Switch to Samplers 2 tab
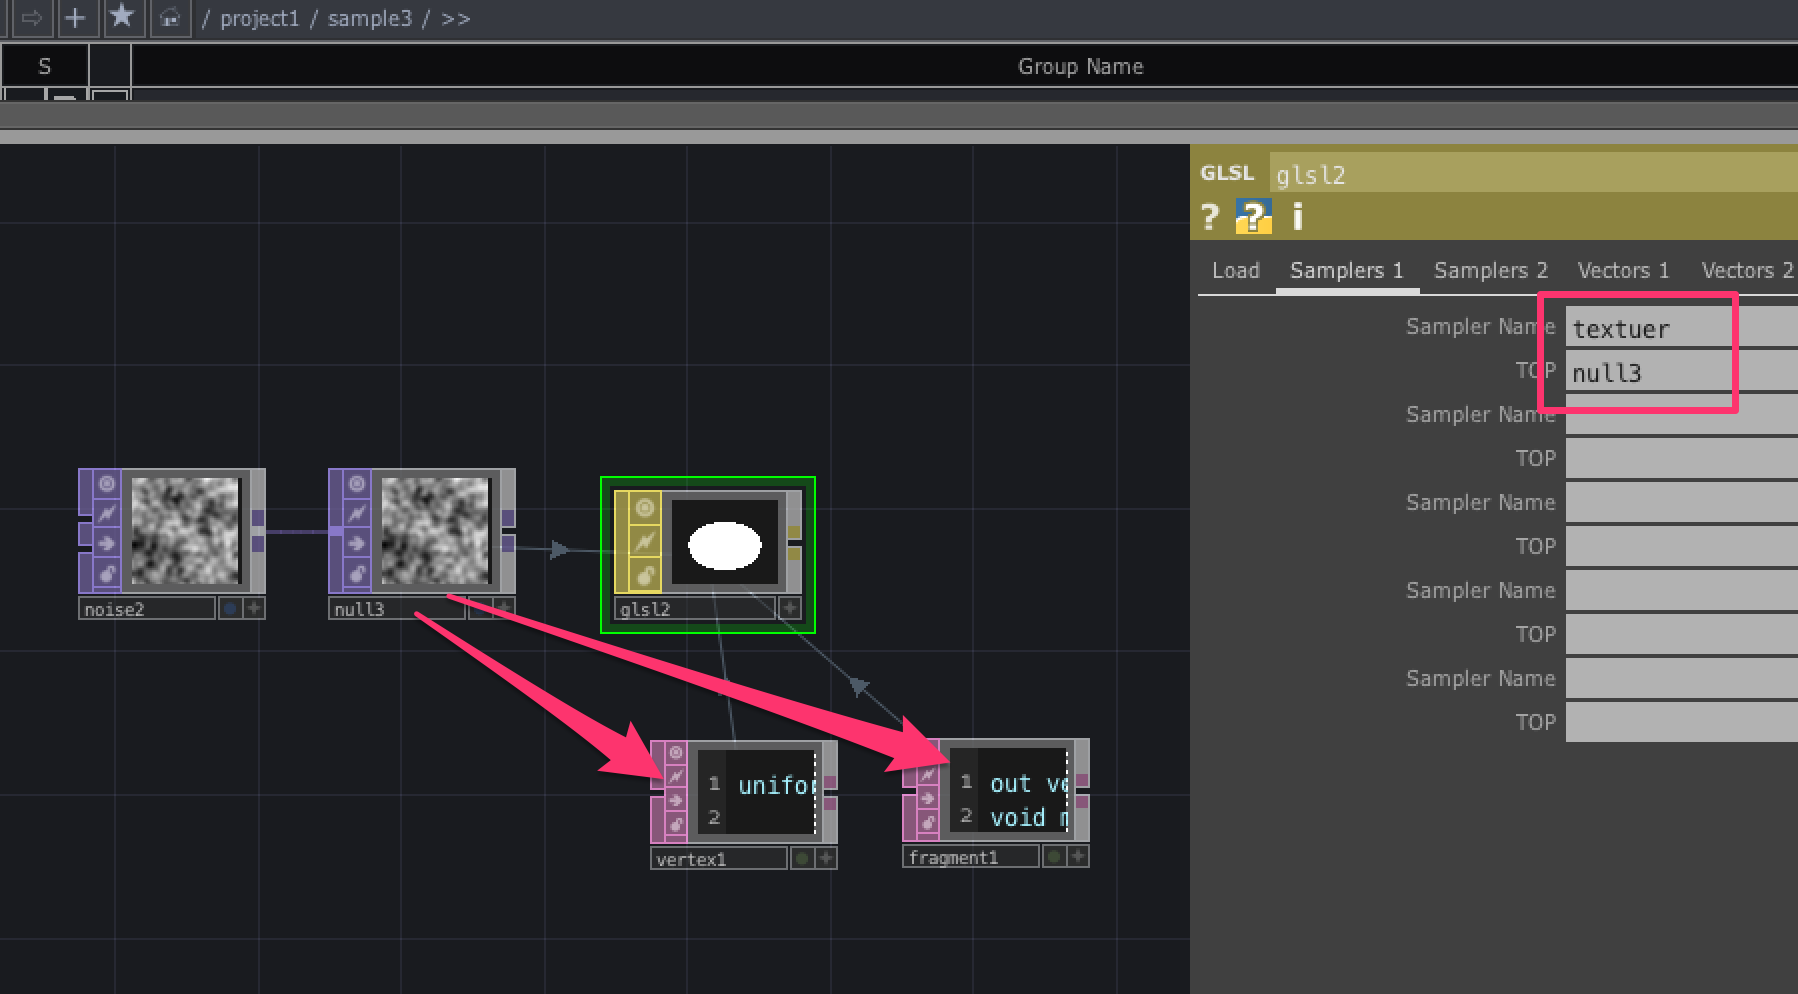The image size is (1798, 994). 1490,270
